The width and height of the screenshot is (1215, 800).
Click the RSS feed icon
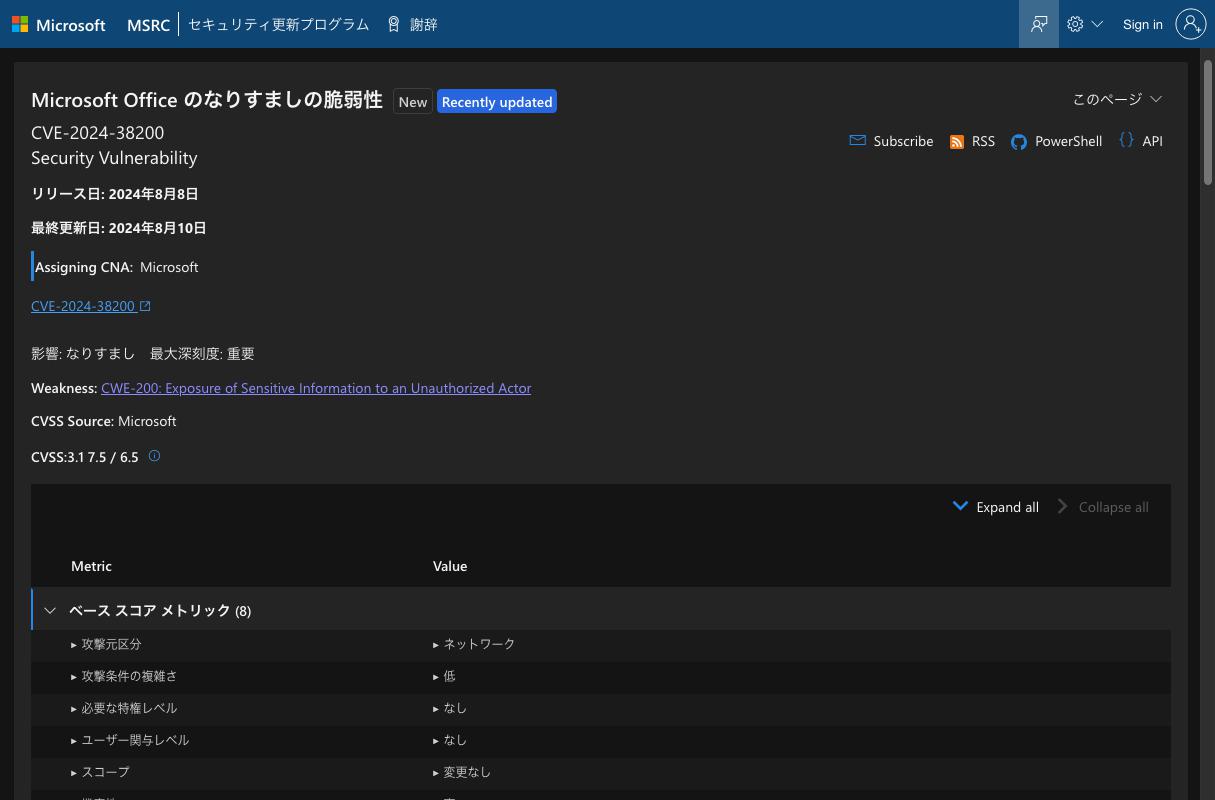957,142
